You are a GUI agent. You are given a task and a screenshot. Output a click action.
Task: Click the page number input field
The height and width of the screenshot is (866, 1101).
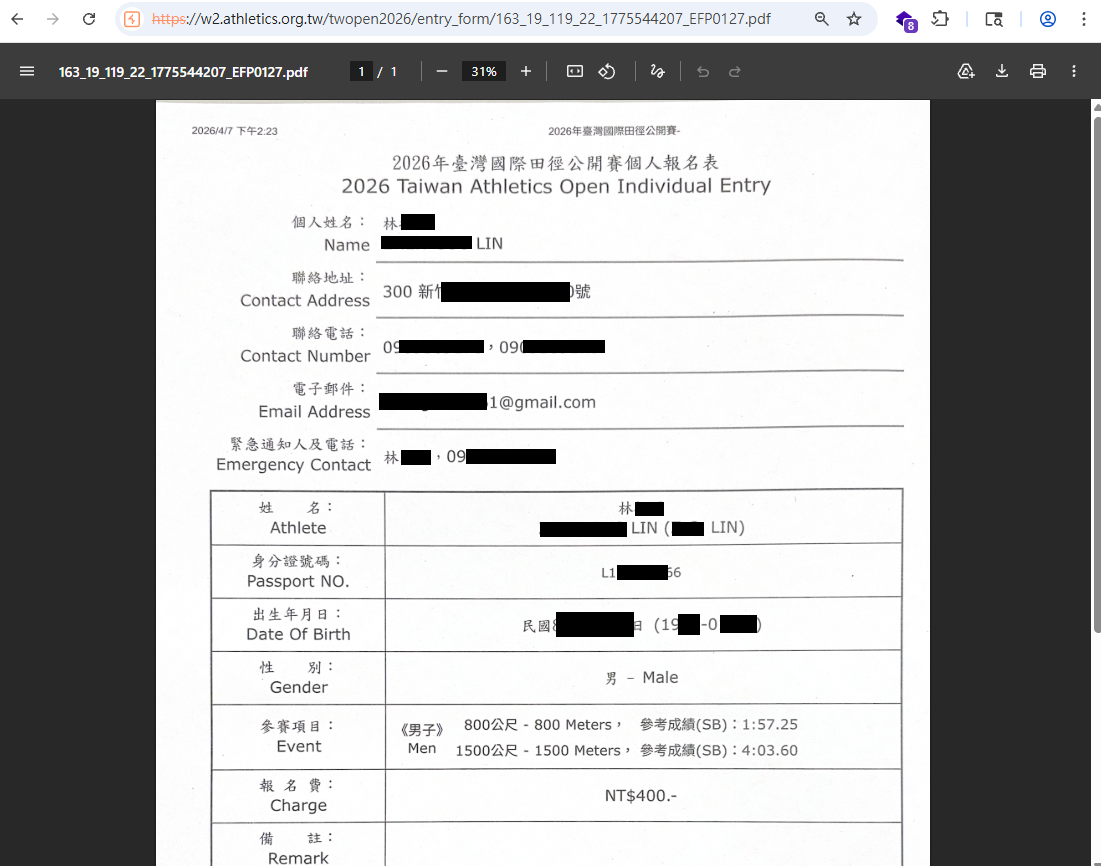pos(361,72)
